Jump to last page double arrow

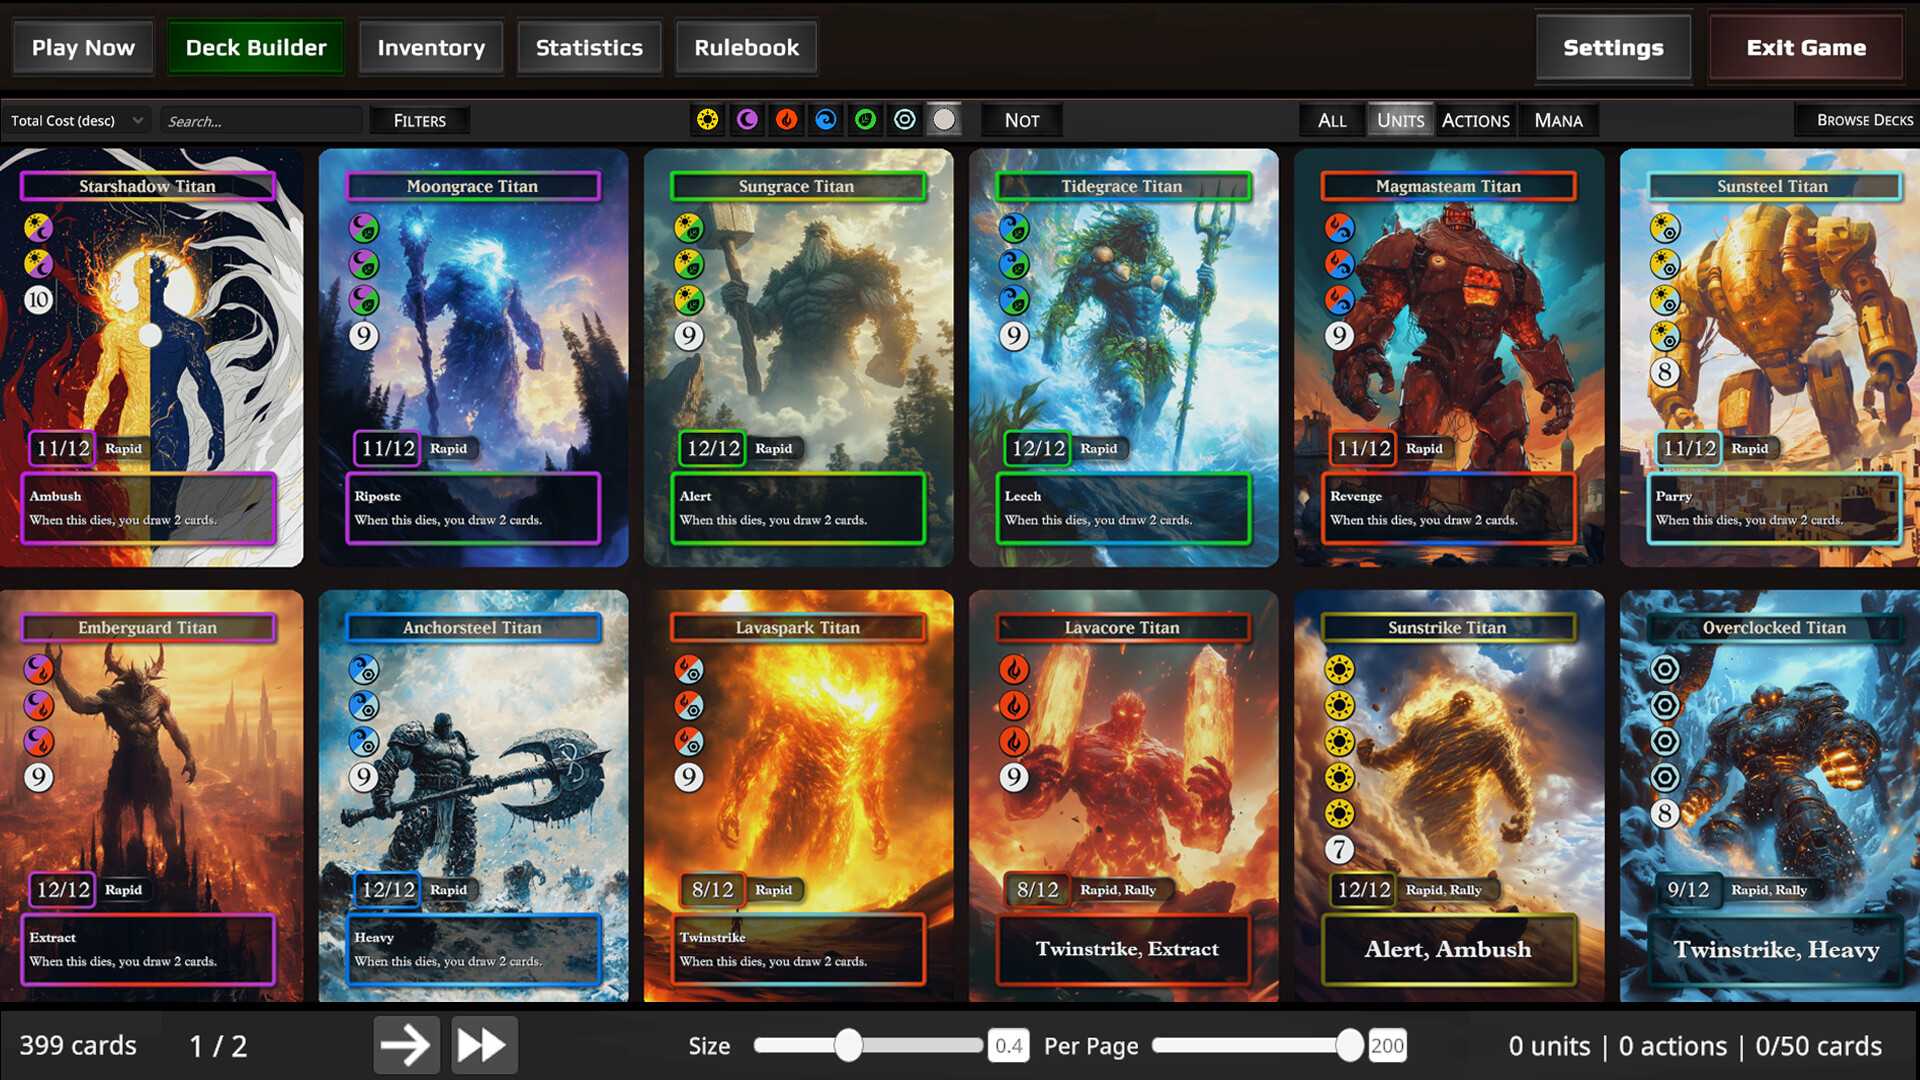pyautogui.click(x=483, y=1045)
